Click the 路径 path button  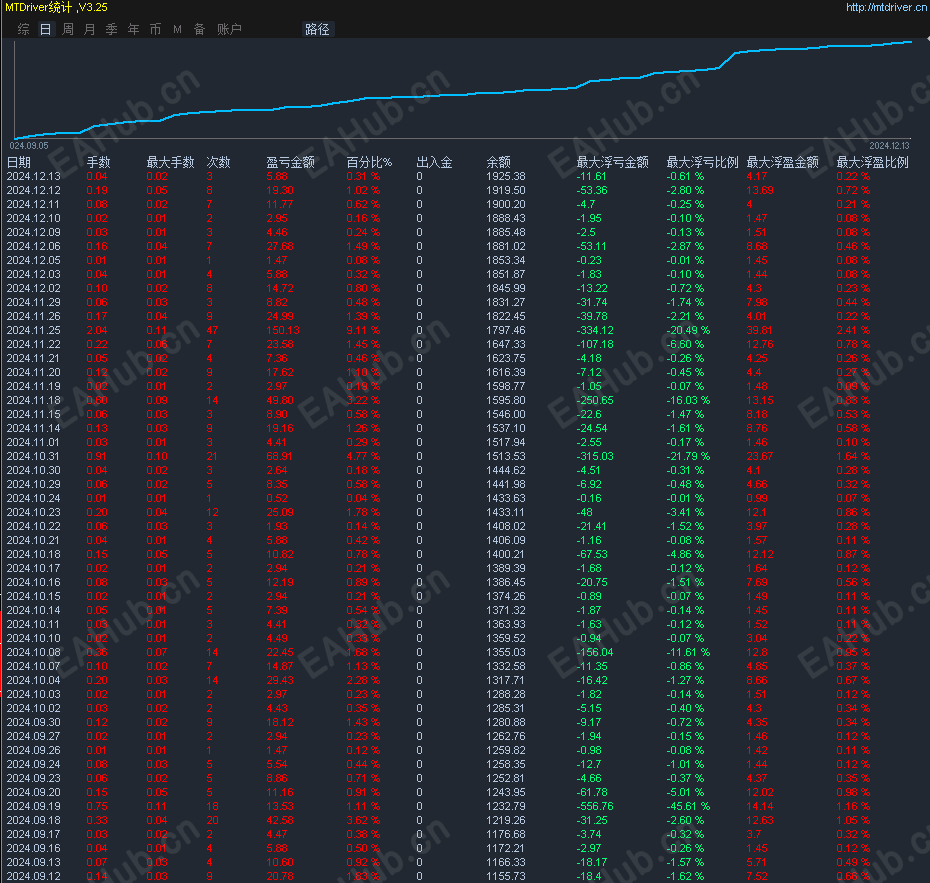[317, 29]
